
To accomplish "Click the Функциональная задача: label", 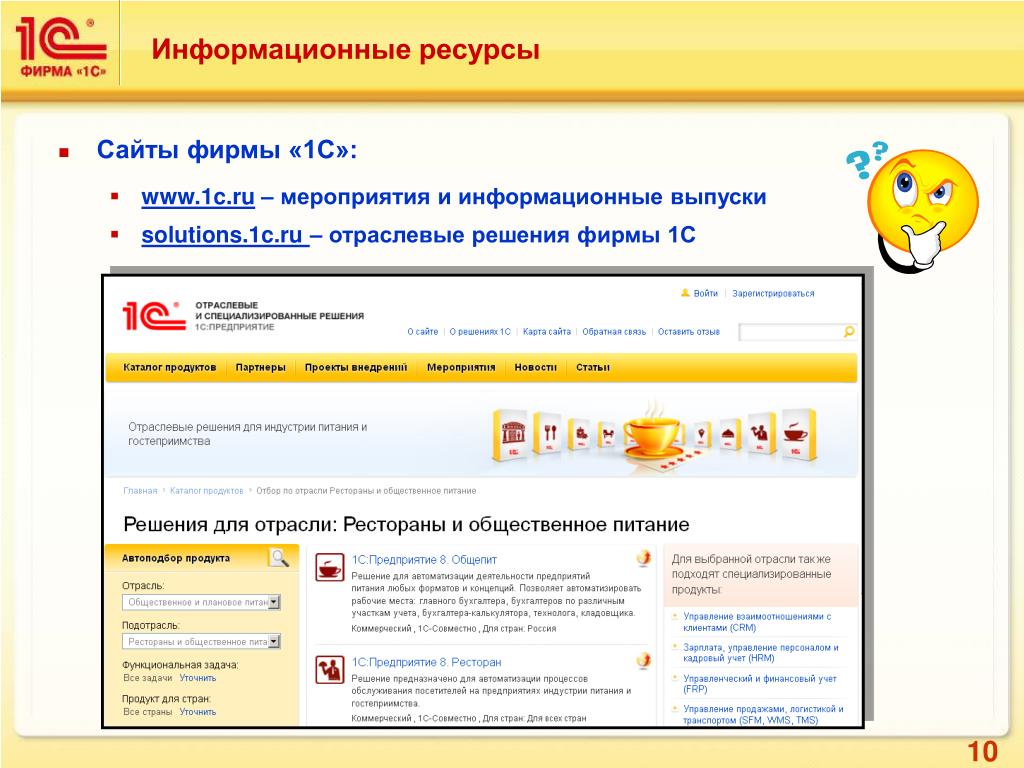I will click(x=180, y=665).
